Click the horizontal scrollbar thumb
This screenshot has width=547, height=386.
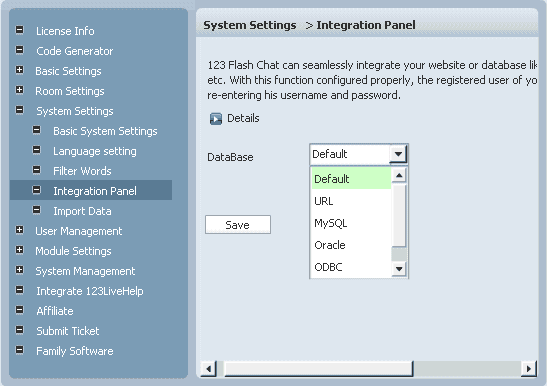coord(319,369)
